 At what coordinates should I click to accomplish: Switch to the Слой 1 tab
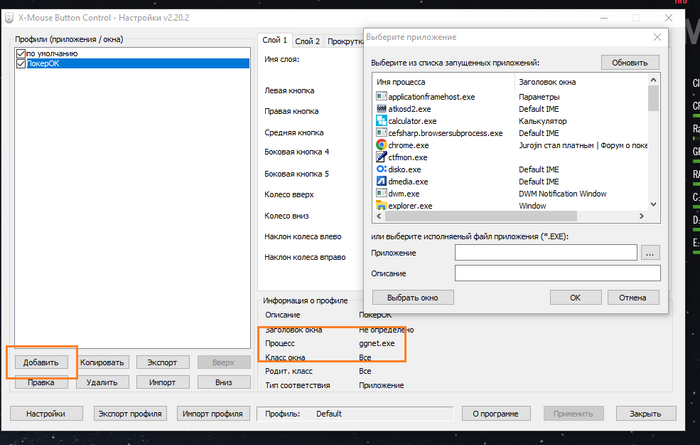pos(275,40)
